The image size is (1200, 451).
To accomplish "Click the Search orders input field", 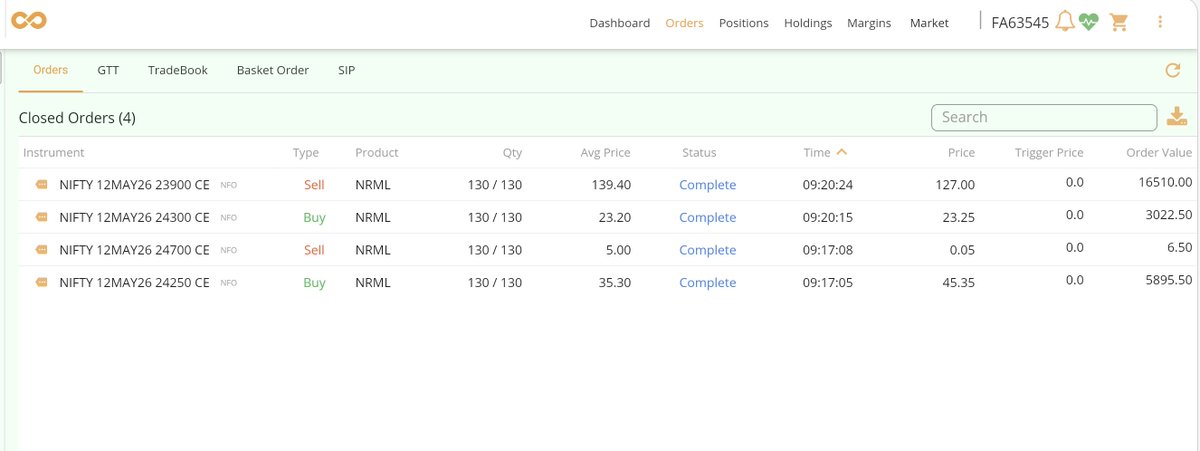I will [1044, 117].
